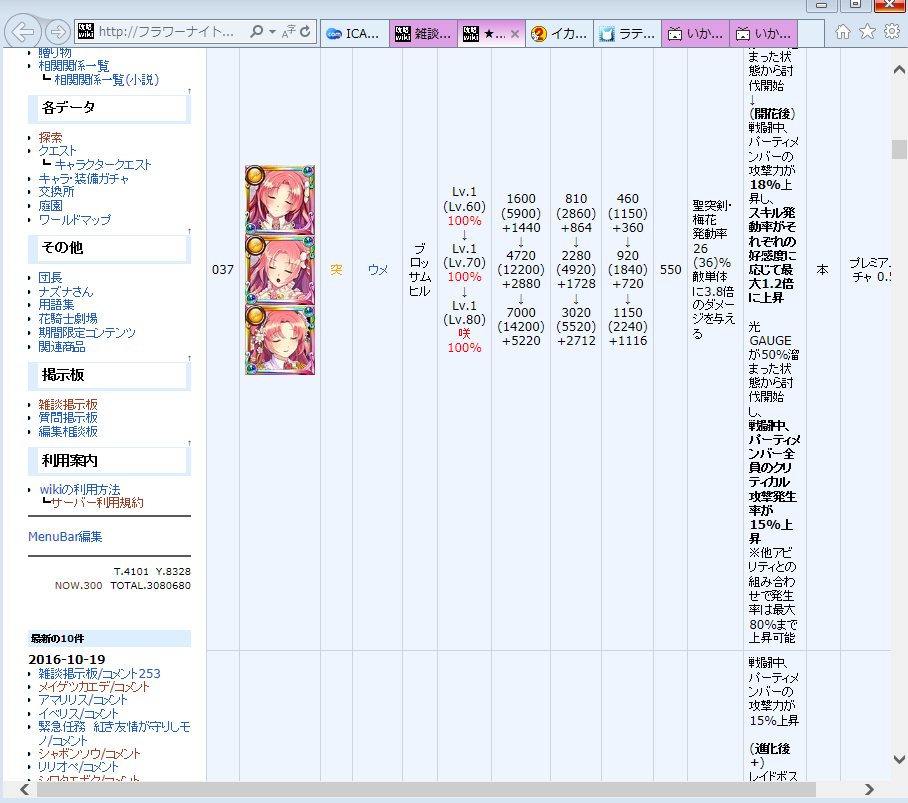This screenshot has width=908, height=803.
Task: Switch to the last いか... tab
Action: [x=764, y=34]
